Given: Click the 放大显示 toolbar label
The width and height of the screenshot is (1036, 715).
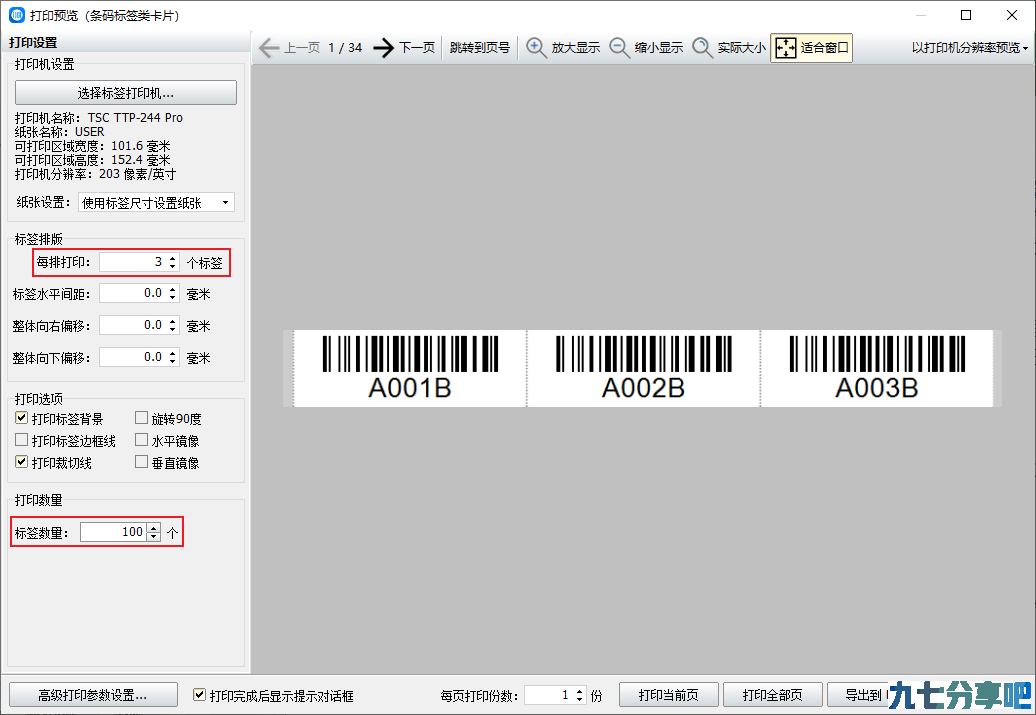Looking at the screenshot, I should tap(575, 48).
